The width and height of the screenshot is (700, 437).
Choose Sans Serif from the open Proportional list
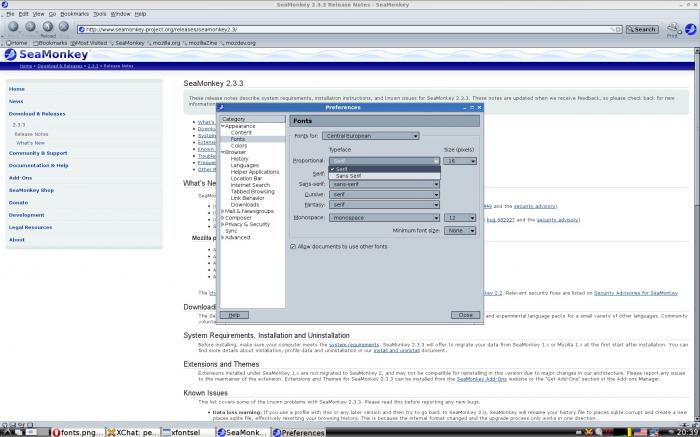click(x=384, y=176)
